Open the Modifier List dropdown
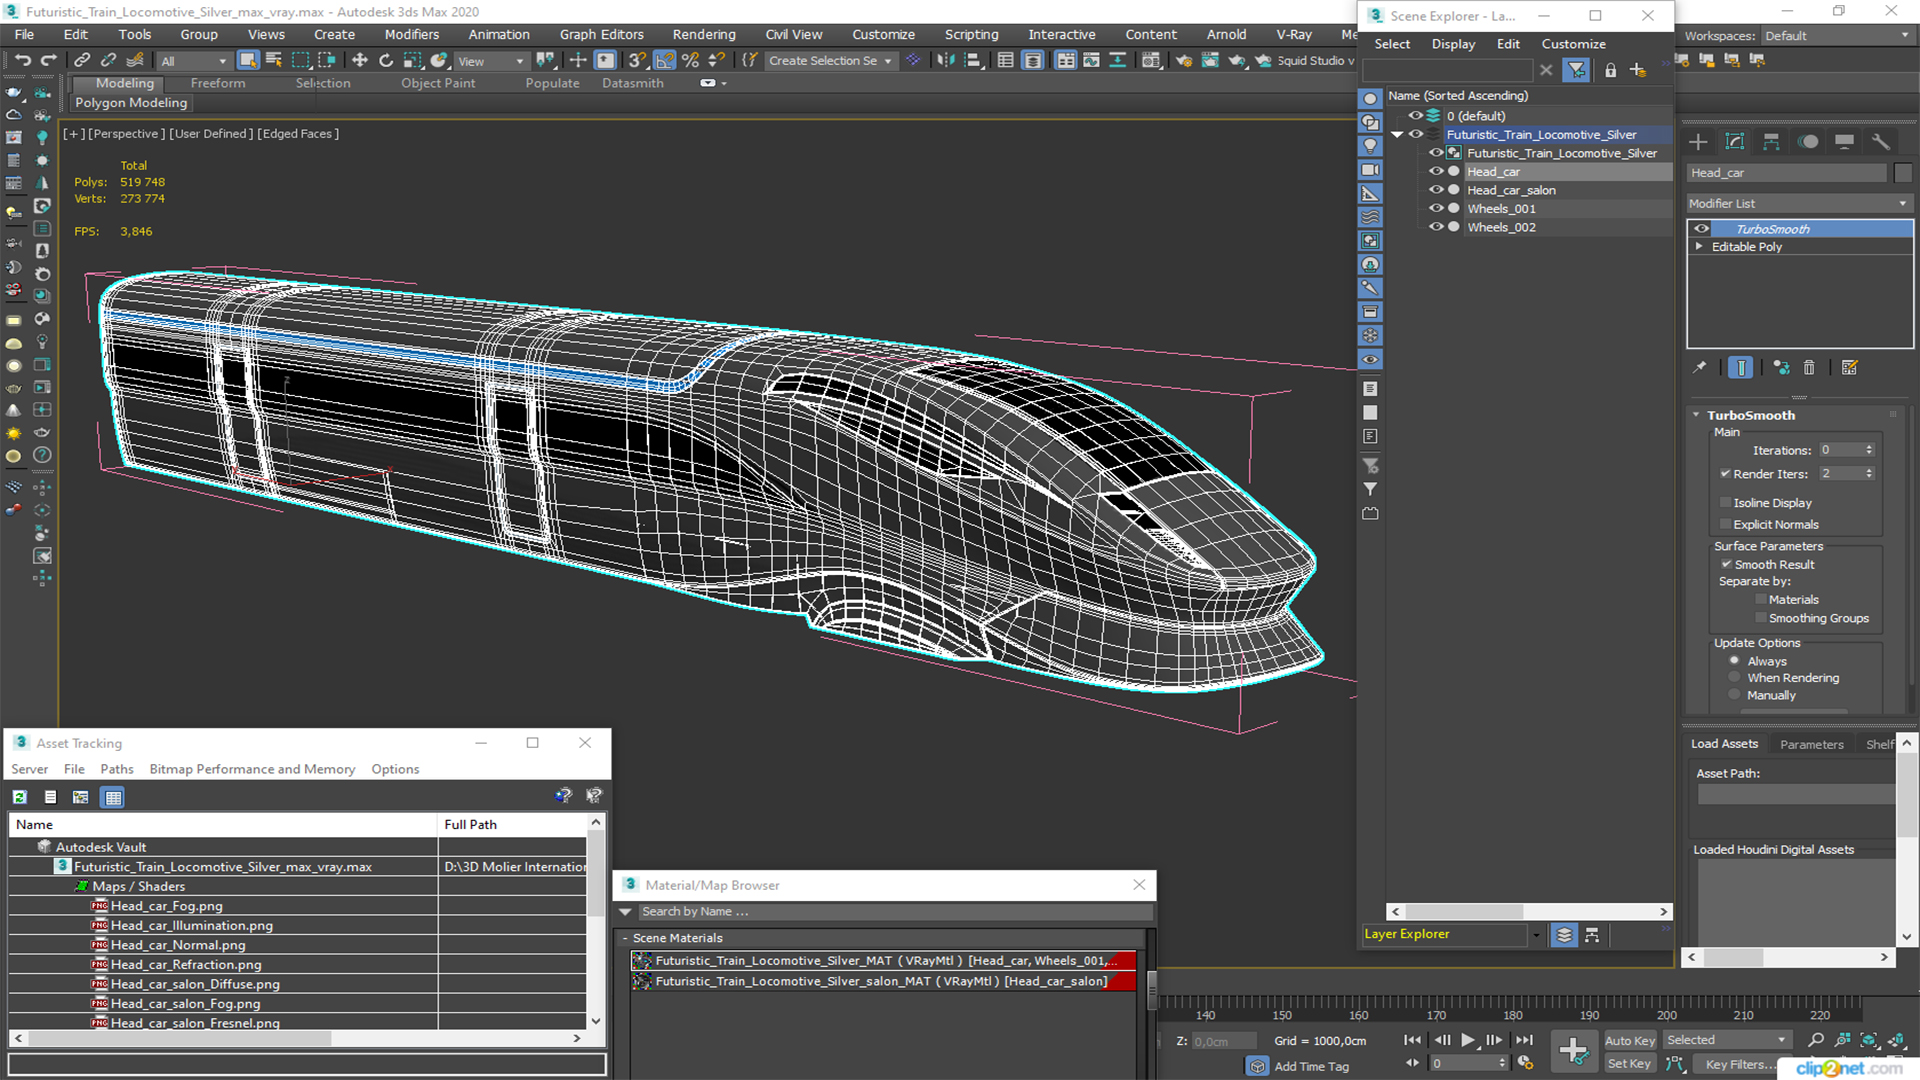 coord(1799,203)
